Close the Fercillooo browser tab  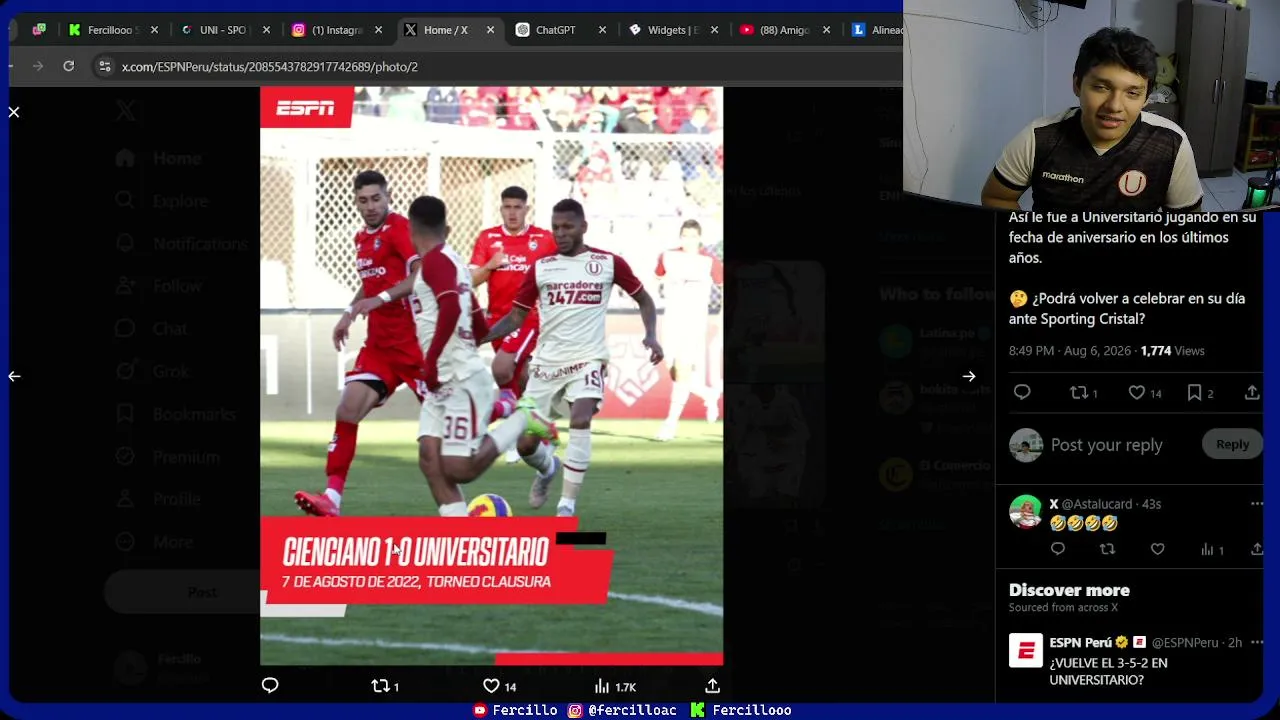point(154,30)
